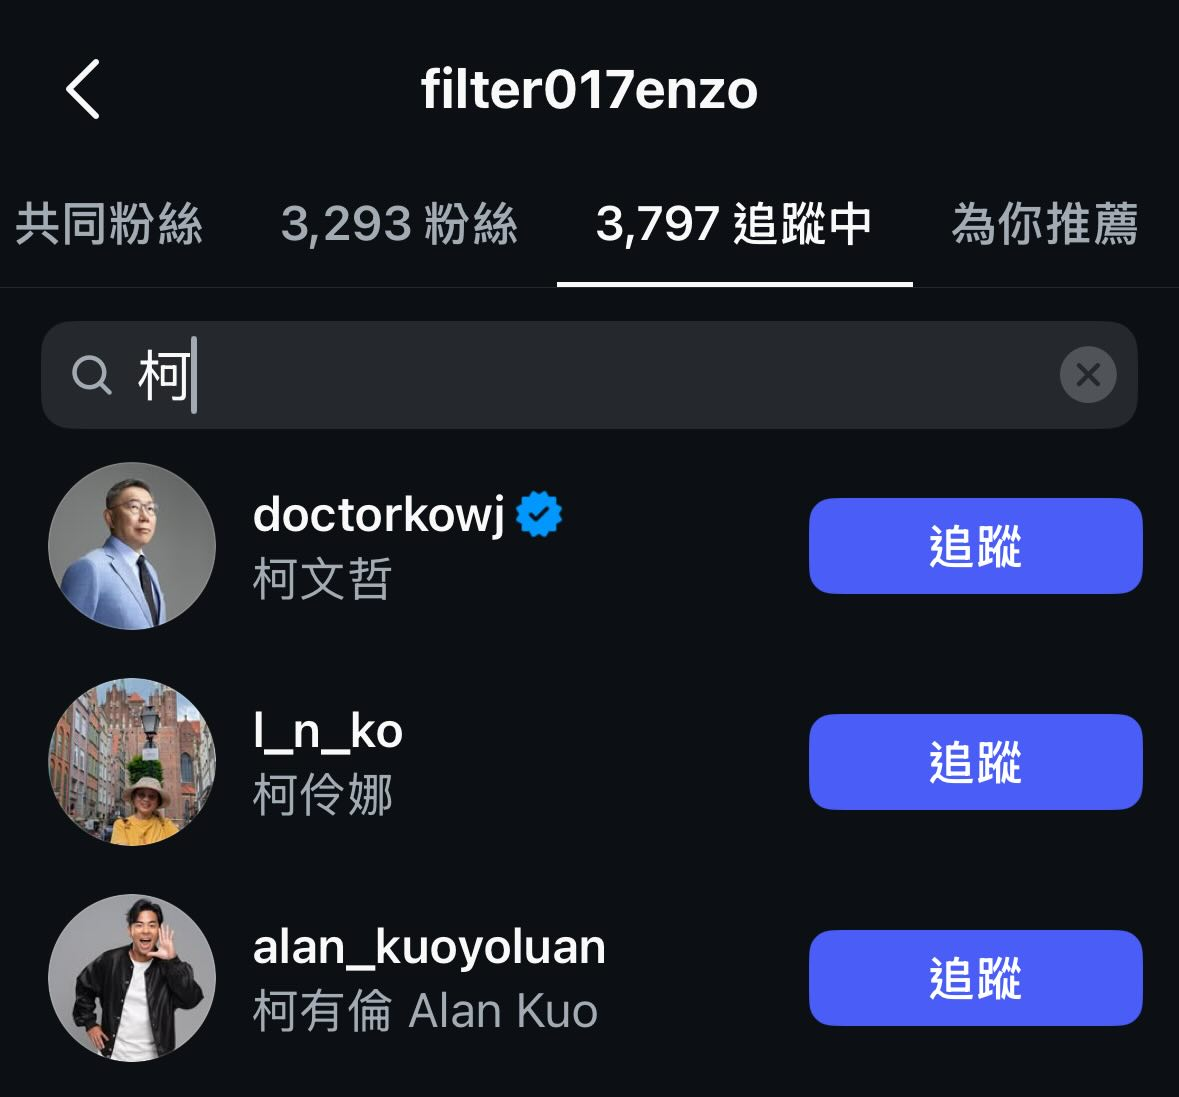
Task: Open the doctorkowj username link
Action: [x=379, y=515]
